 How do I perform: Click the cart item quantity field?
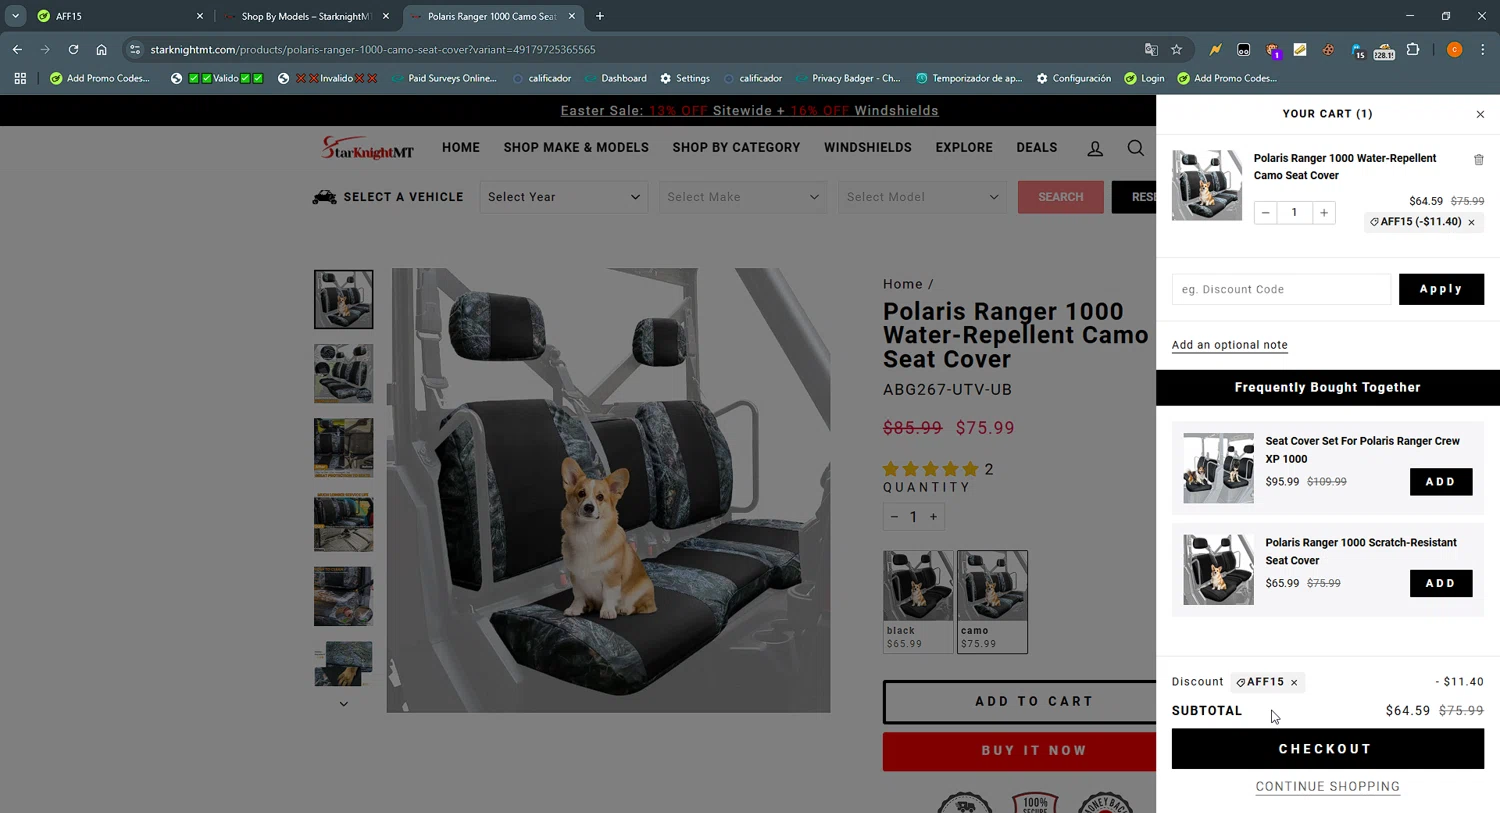click(1294, 212)
